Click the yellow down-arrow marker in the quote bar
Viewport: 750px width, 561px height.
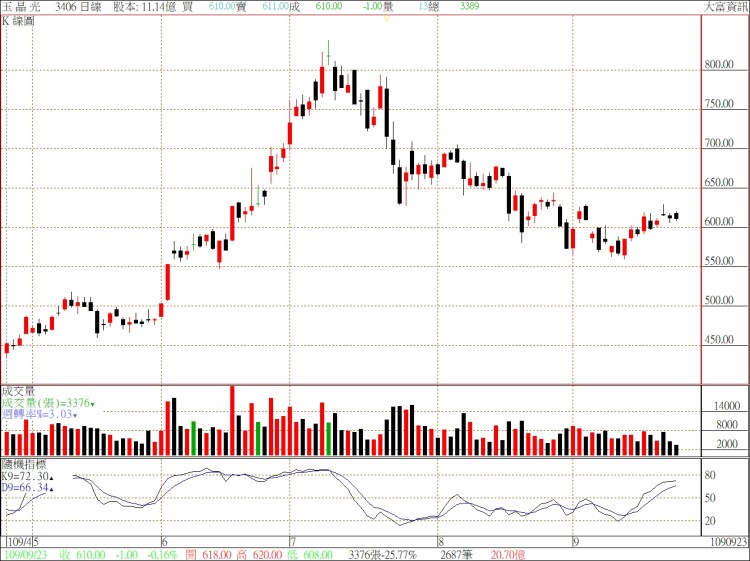pos(387,18)
